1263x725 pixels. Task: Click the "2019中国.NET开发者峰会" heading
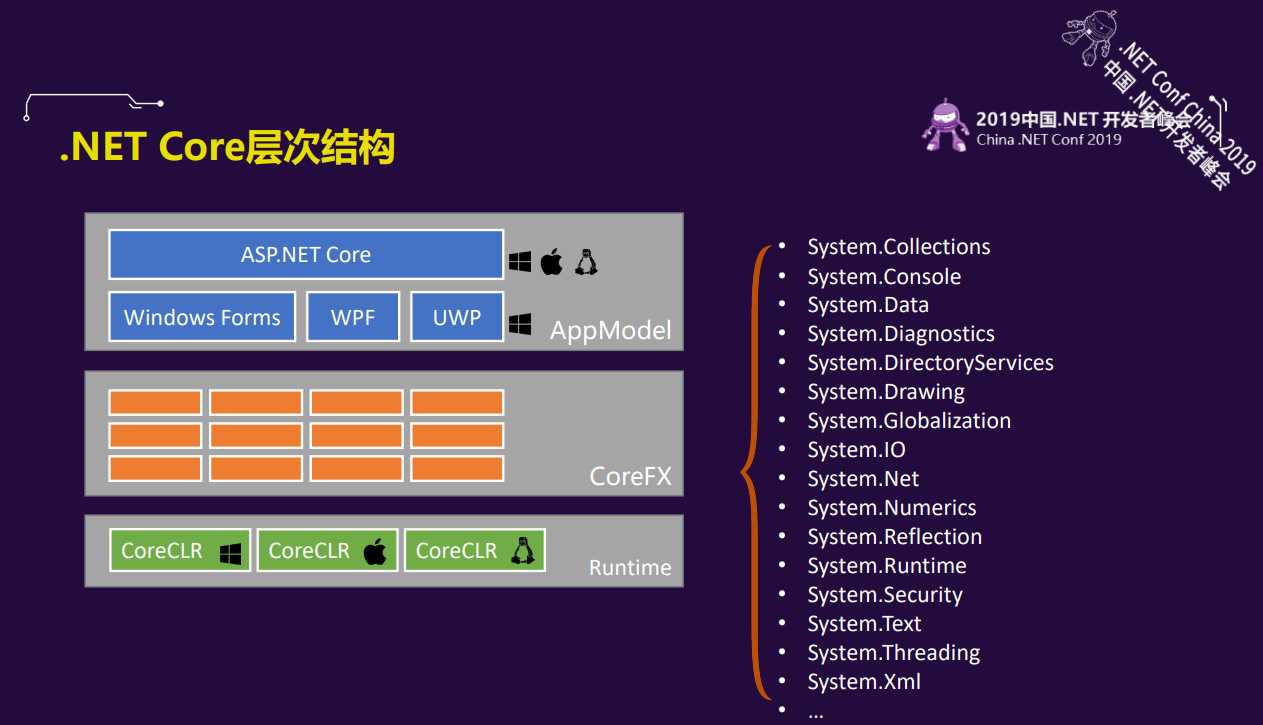click(x=1083, y=121)
